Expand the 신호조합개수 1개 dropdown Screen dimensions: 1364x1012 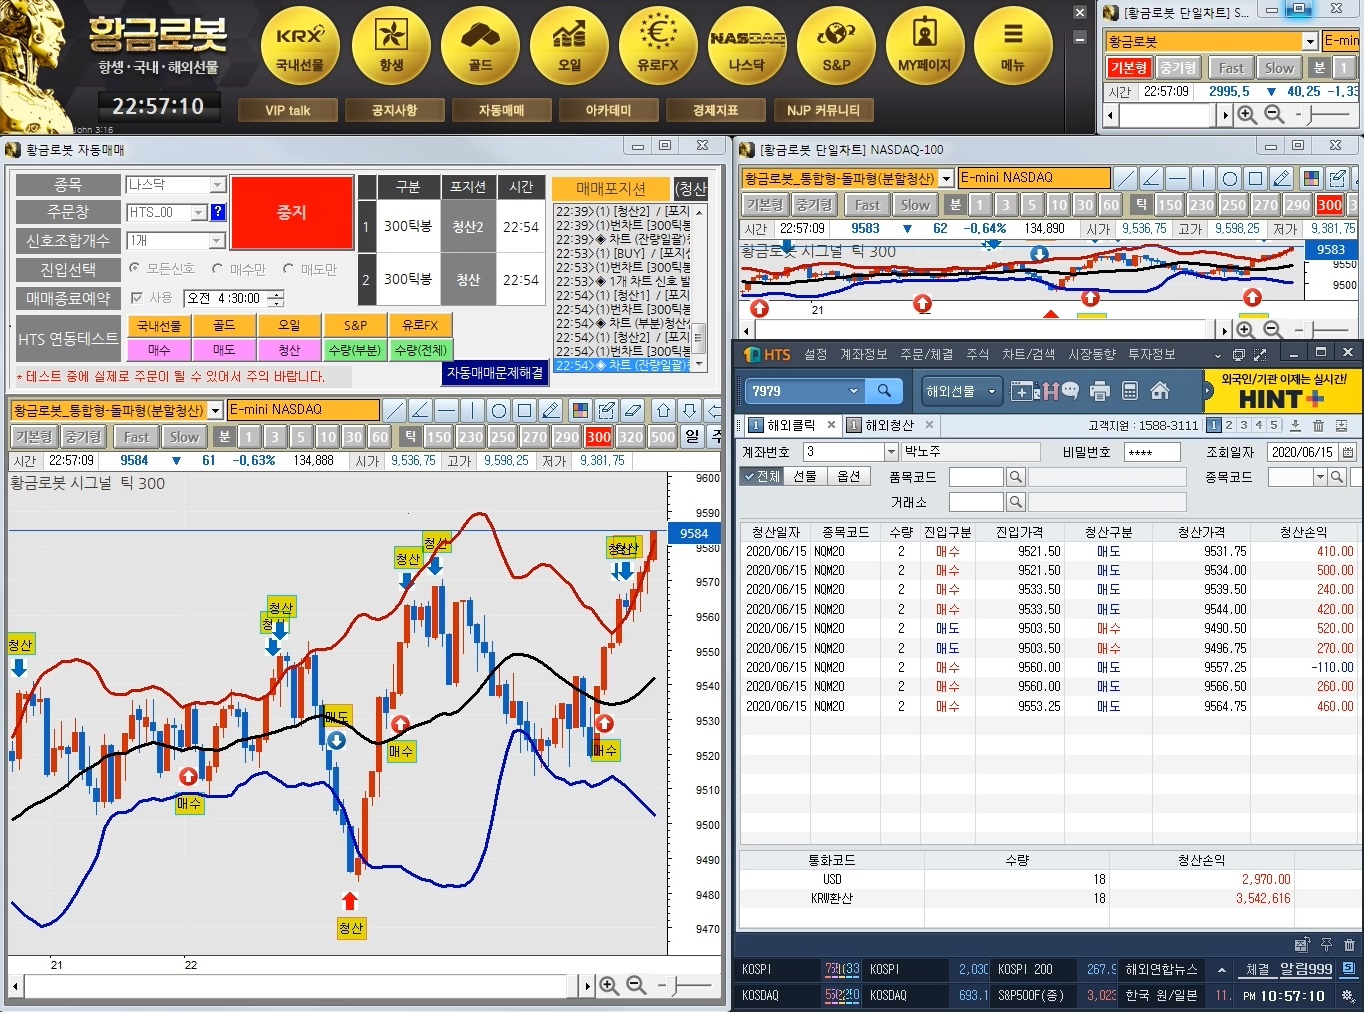pyautogui.click(x=217, y=241)
